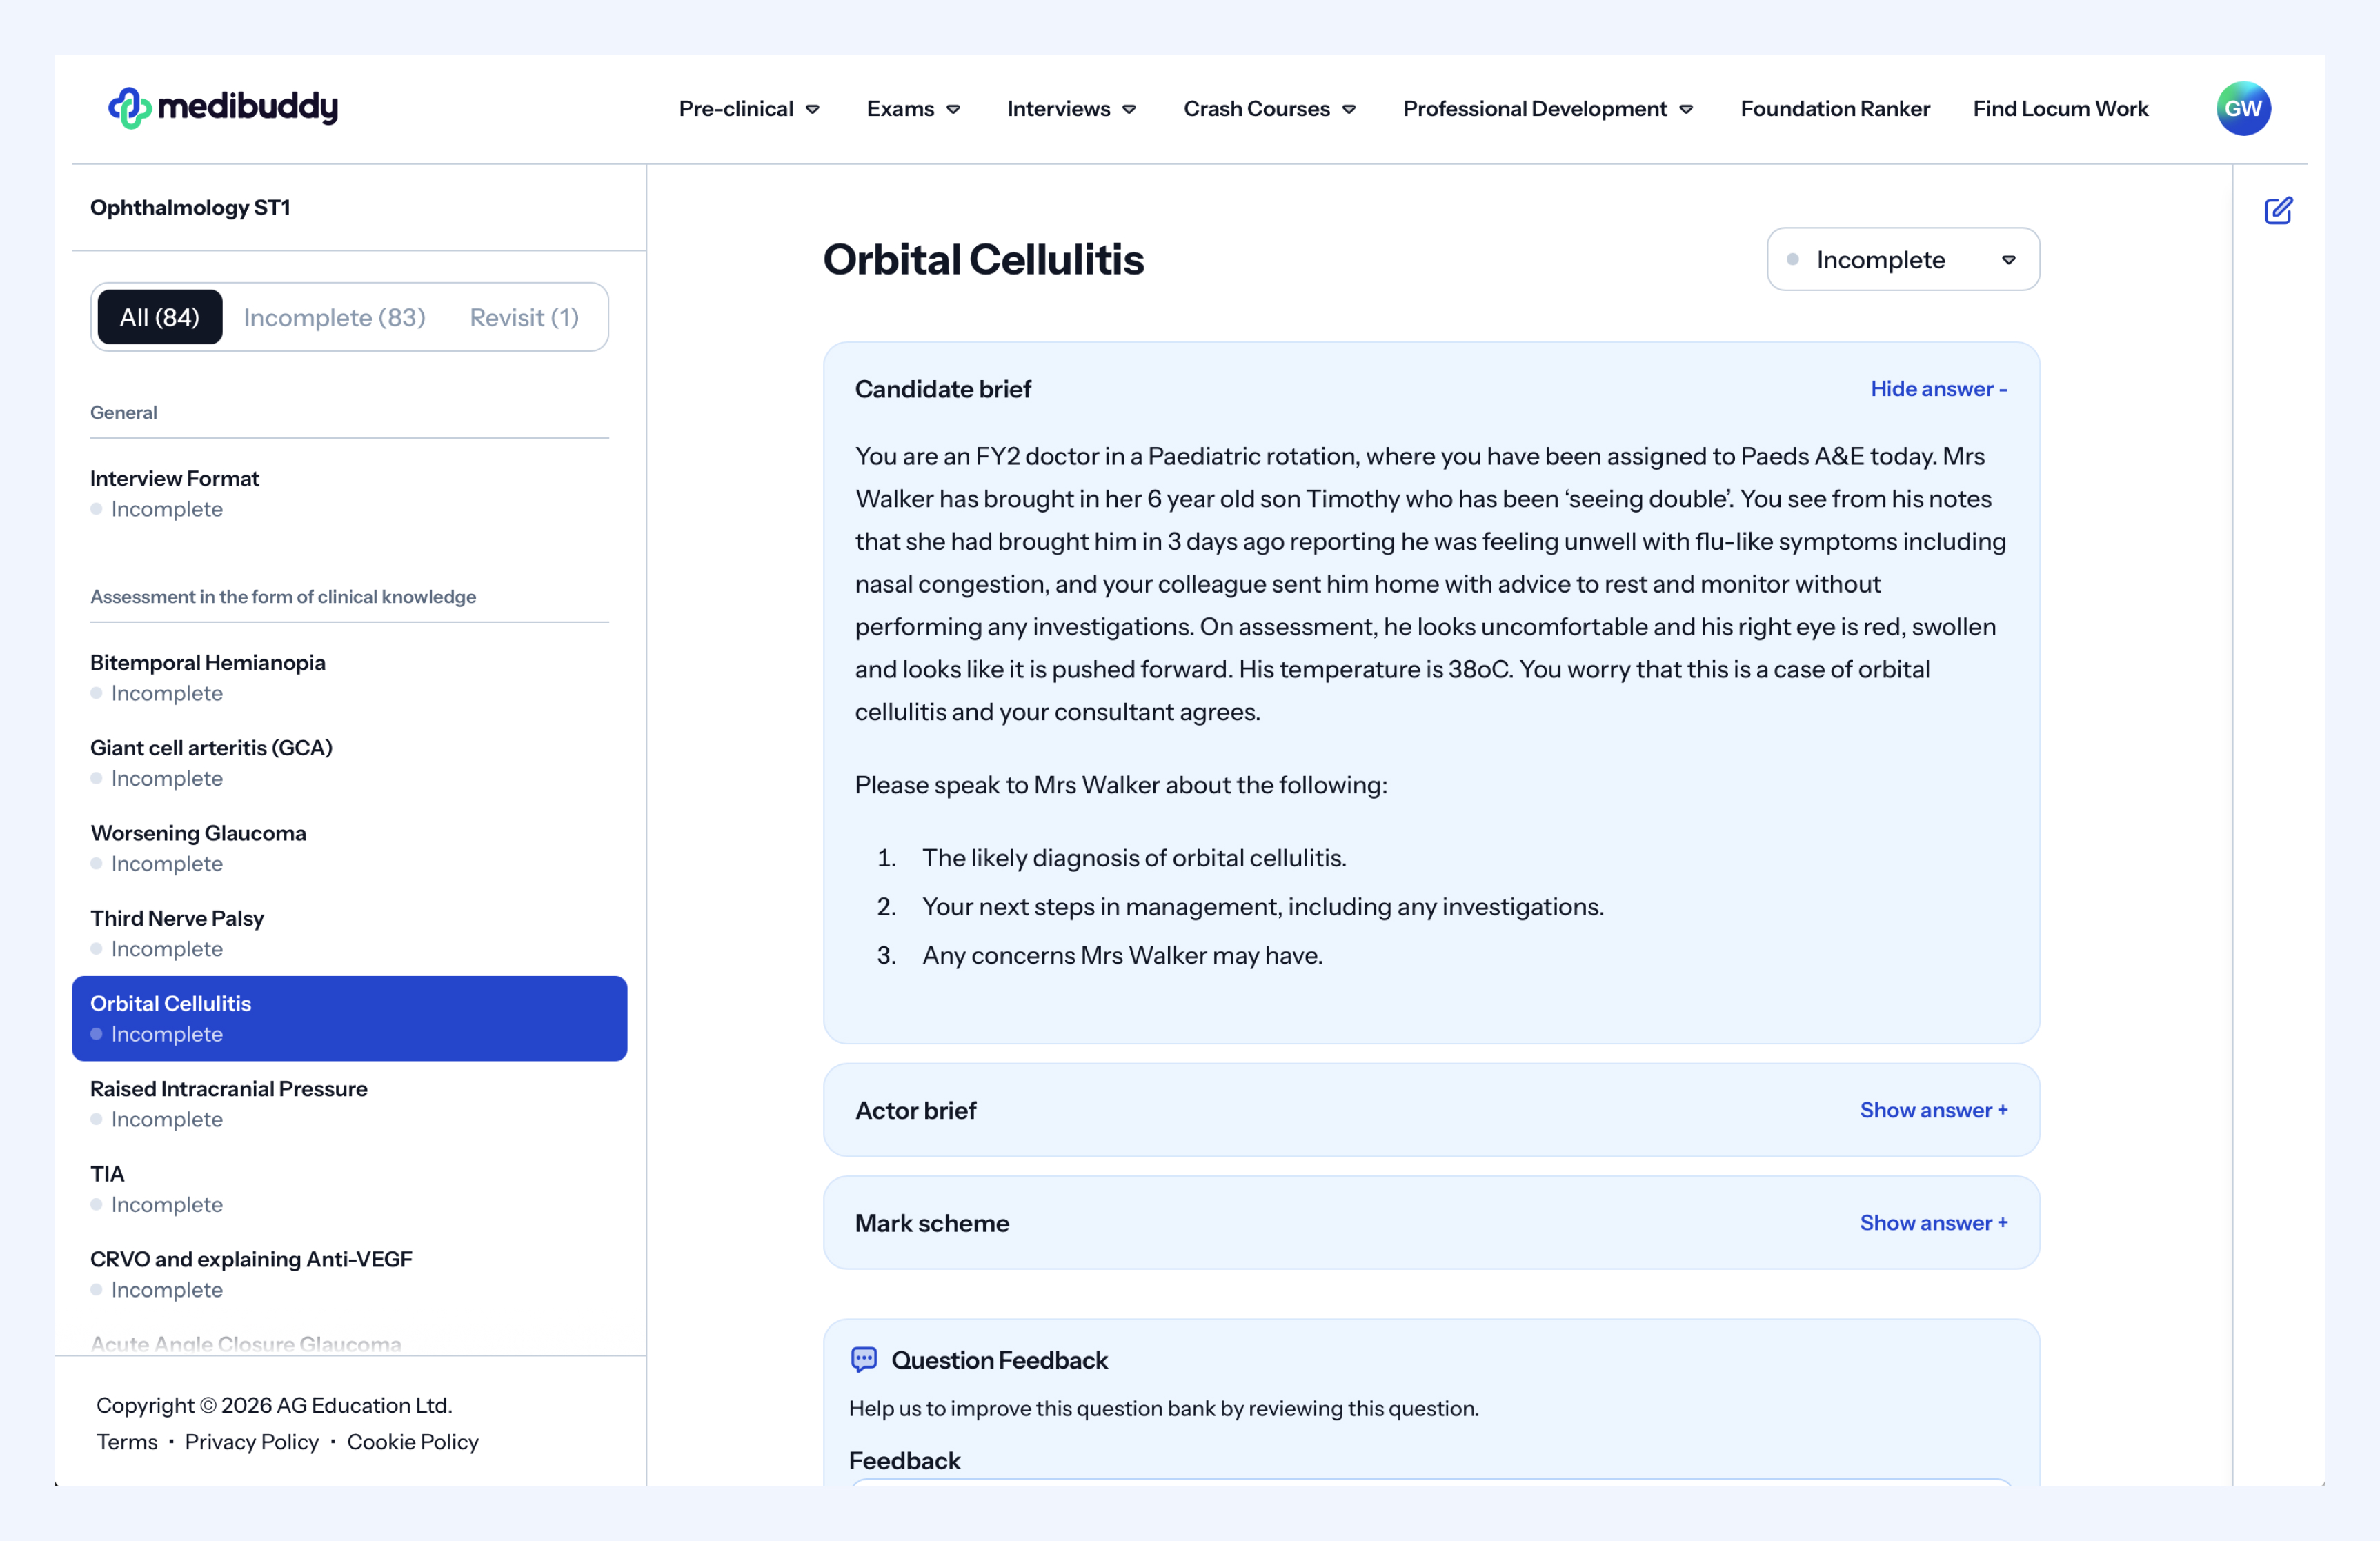This screenshot has width=2380, height=1541.
Task: Click the Crash Courses dropdown caret
Action: [x=1349, y=109]
